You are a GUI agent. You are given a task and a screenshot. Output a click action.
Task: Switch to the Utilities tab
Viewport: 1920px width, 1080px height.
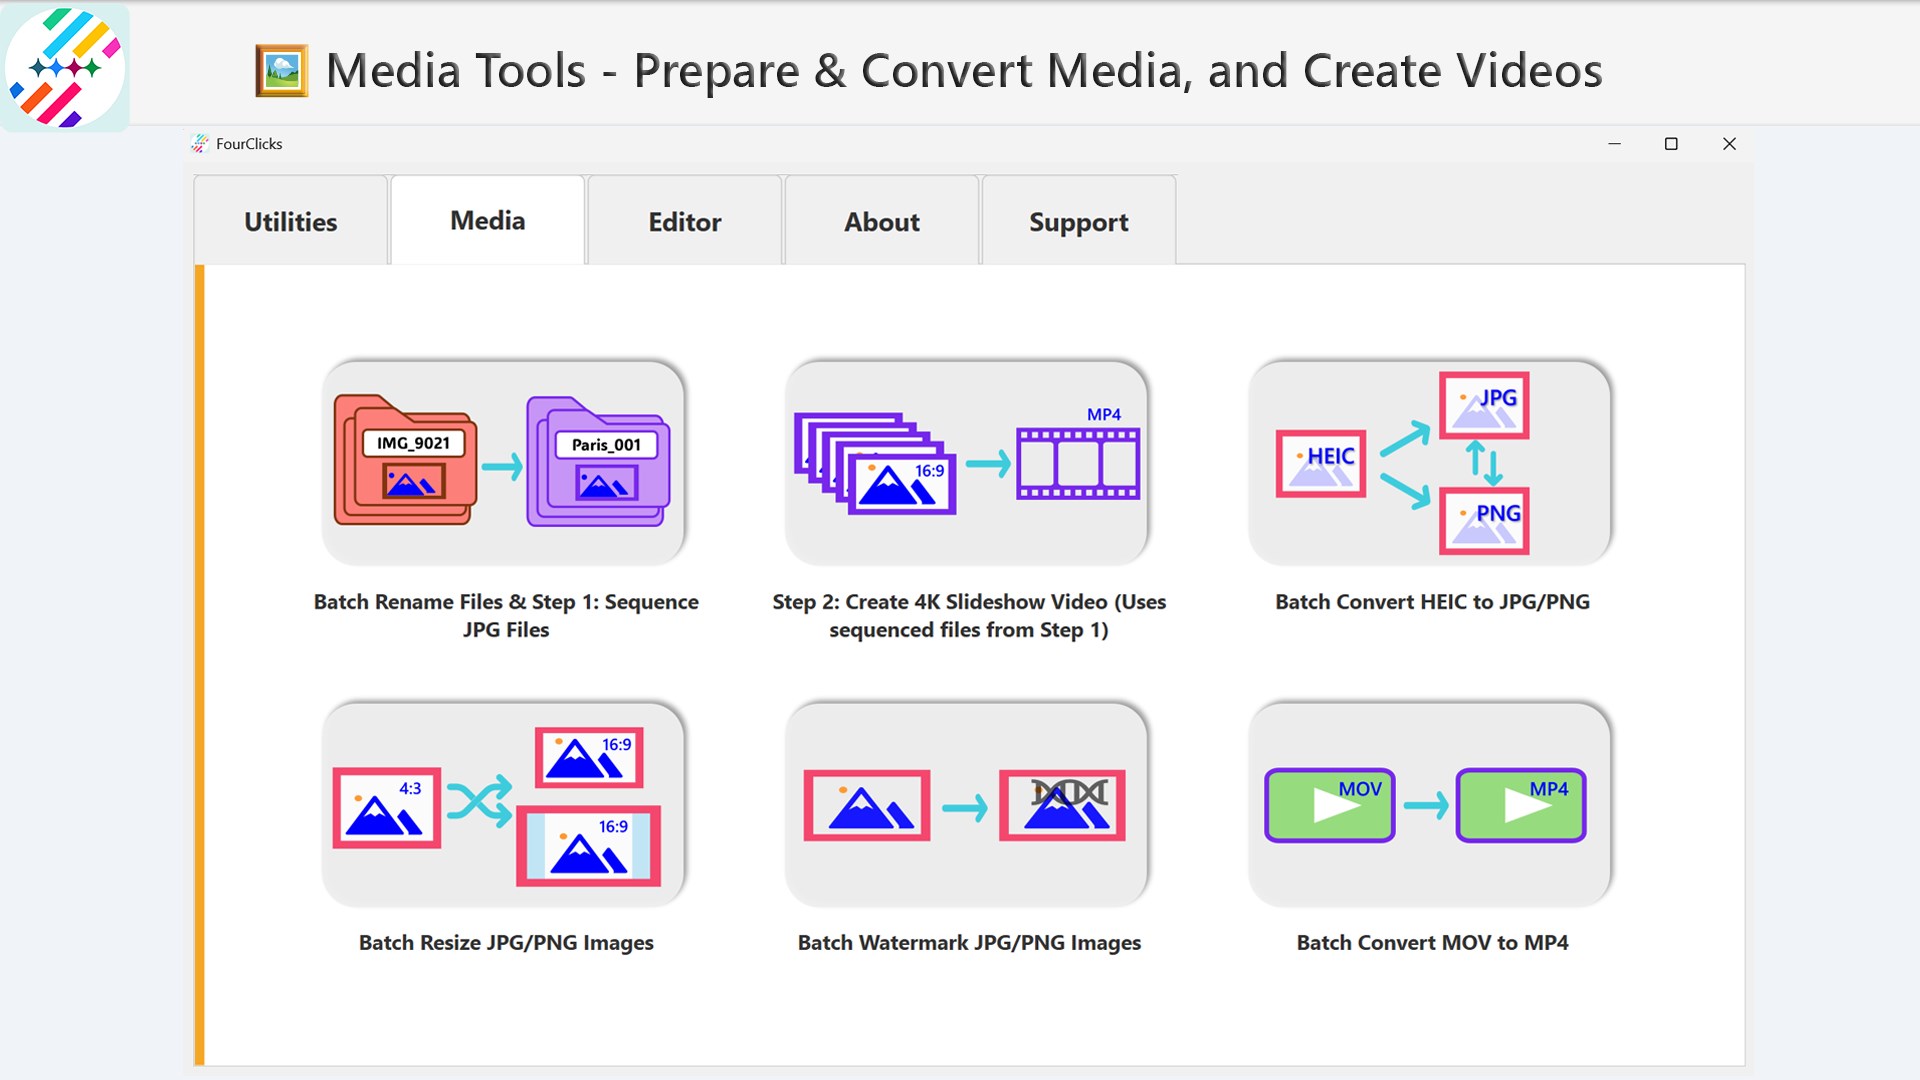290,221
